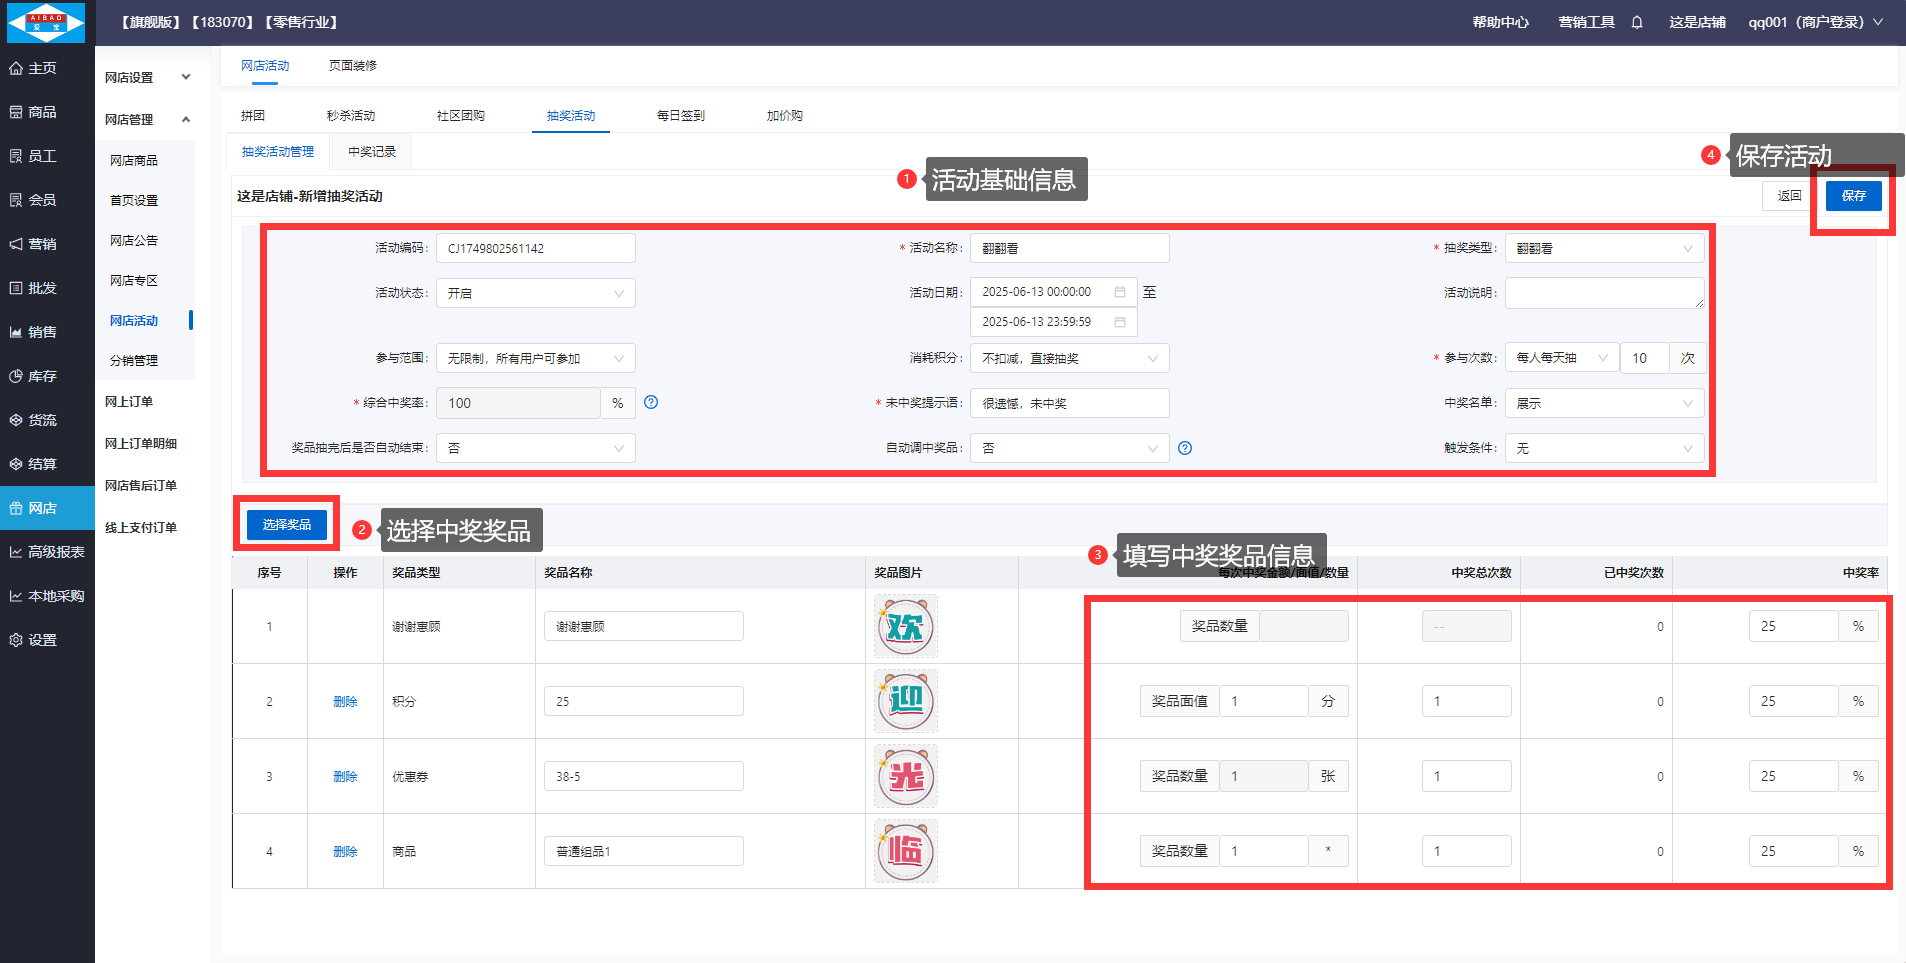Viewport: 1906px width, 963px height.
Task: Click the notification bell icon
Action: click(1637, 22)
